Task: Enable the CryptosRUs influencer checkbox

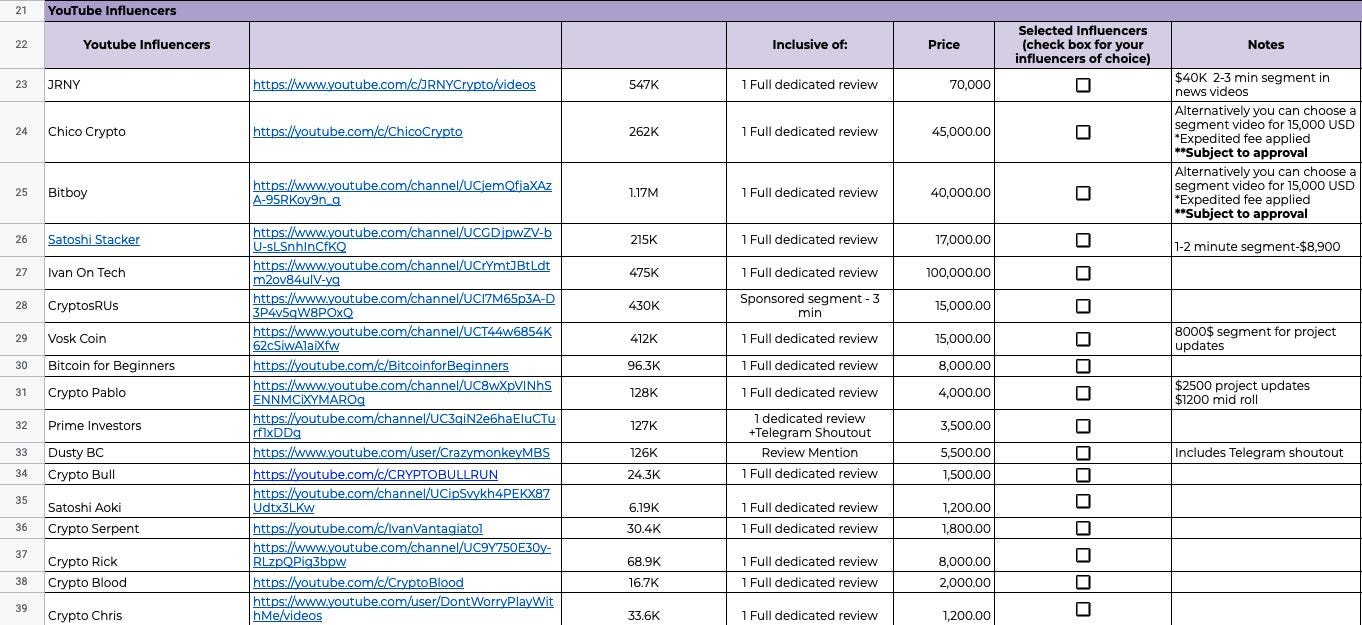Action: [x=1082, y=306]
